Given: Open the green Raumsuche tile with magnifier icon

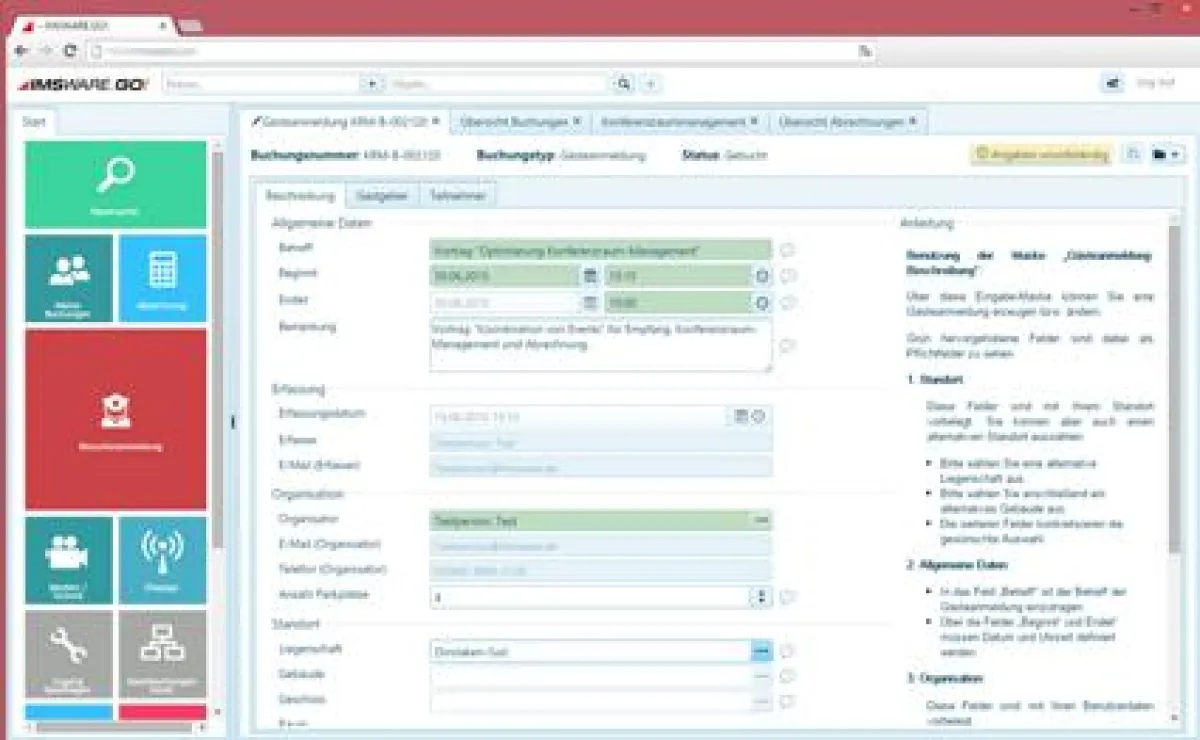Looking at the screenshot, I should click(x=116, y=183).
